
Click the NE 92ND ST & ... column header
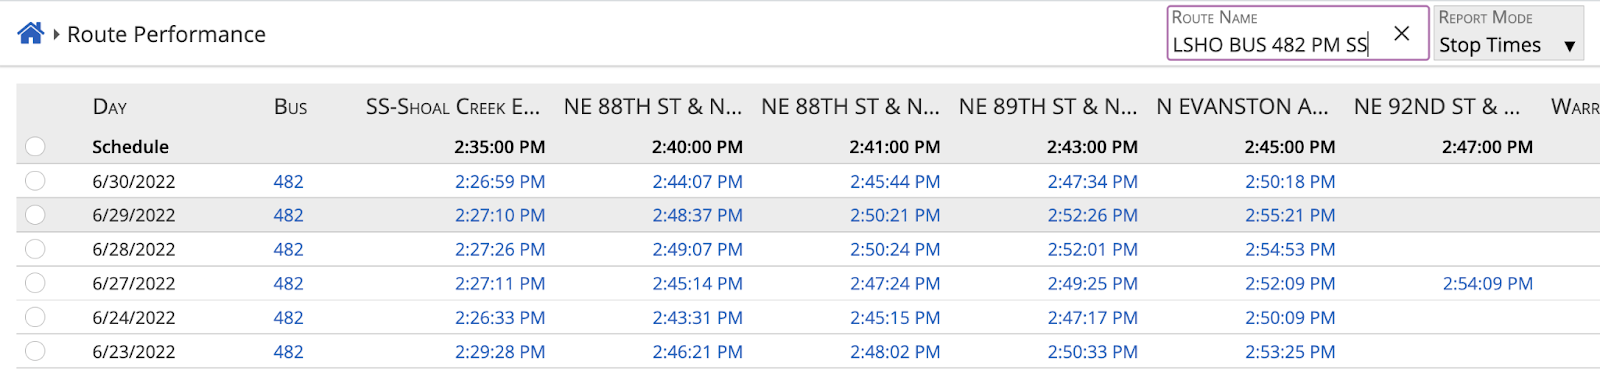1437,107
